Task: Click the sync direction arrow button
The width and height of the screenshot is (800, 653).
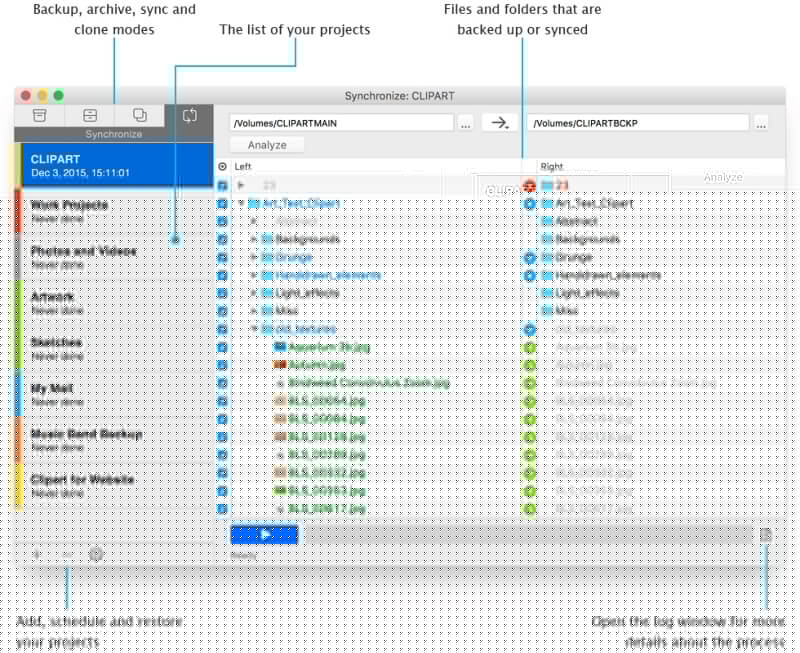Action: pos(499,123)
